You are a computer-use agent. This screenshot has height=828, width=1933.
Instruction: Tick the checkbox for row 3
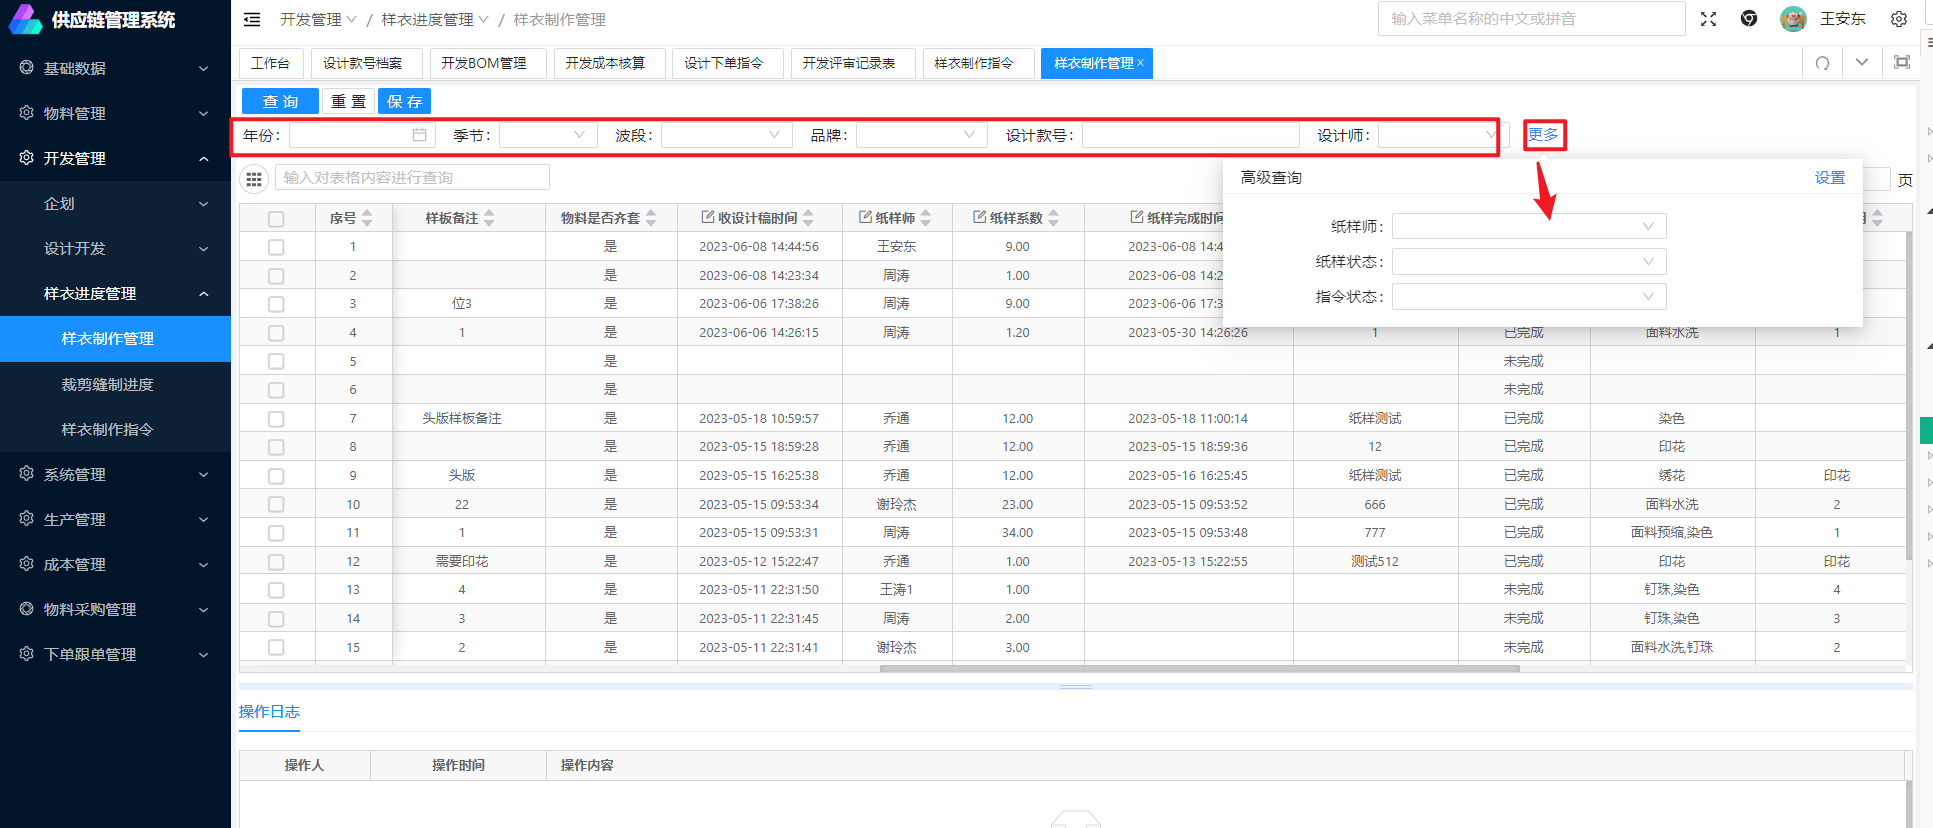pyautogui.click(x=276, y=304)
